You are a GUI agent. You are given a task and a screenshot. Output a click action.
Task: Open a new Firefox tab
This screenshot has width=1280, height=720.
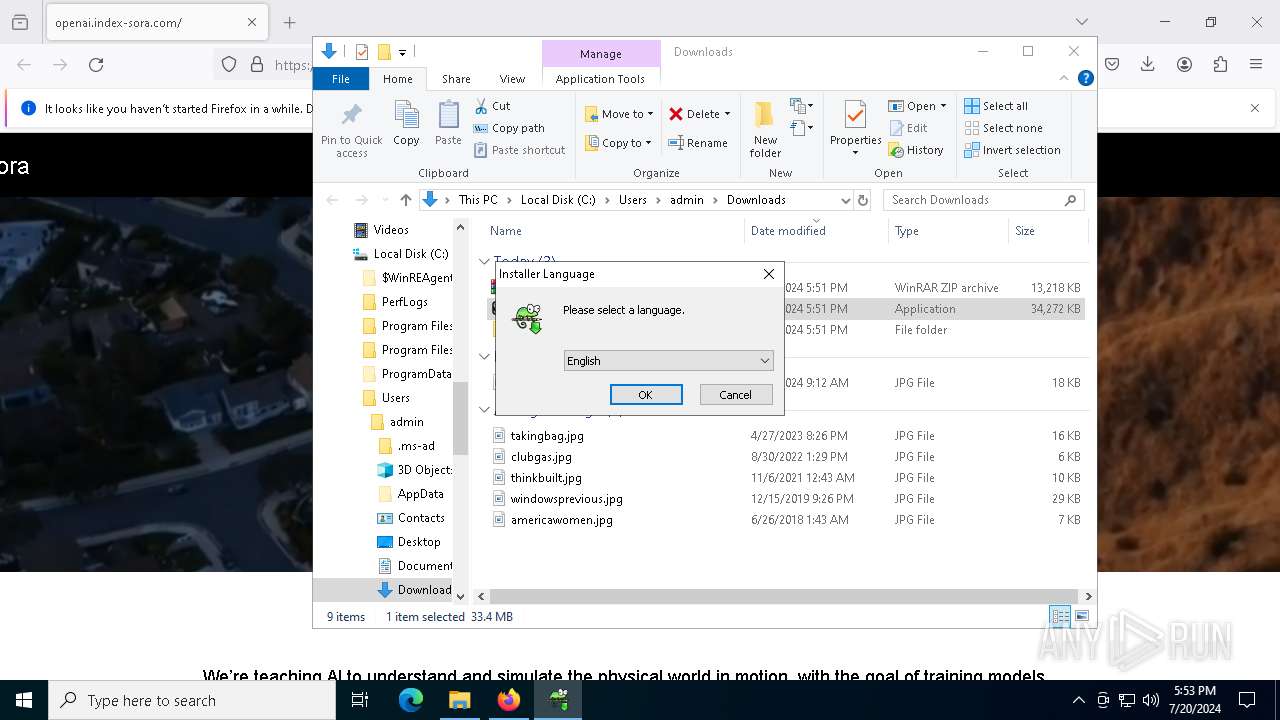[290, 22]
